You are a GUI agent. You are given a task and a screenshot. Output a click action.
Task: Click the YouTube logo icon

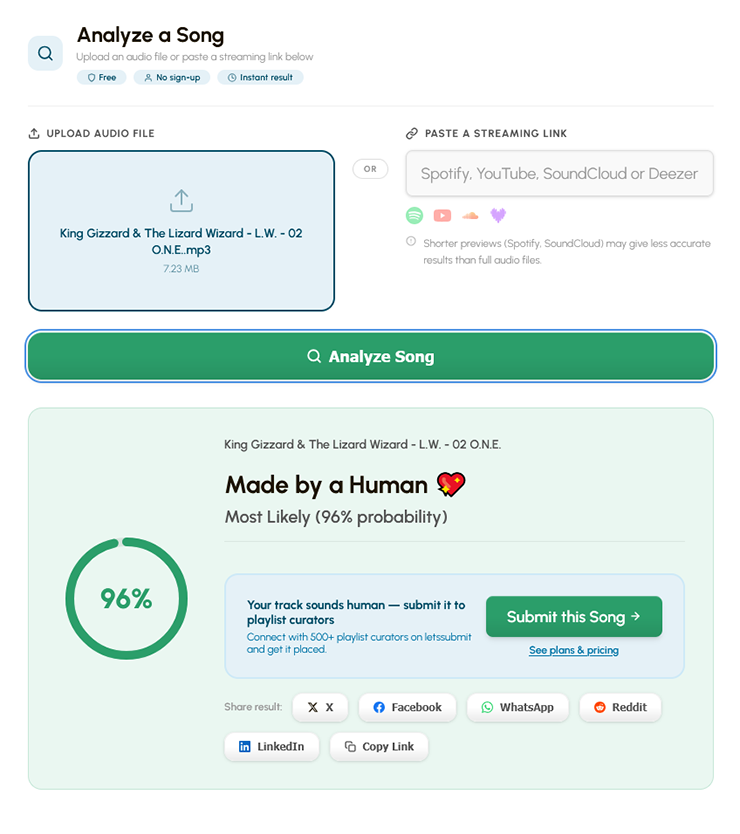coord(442,215)
